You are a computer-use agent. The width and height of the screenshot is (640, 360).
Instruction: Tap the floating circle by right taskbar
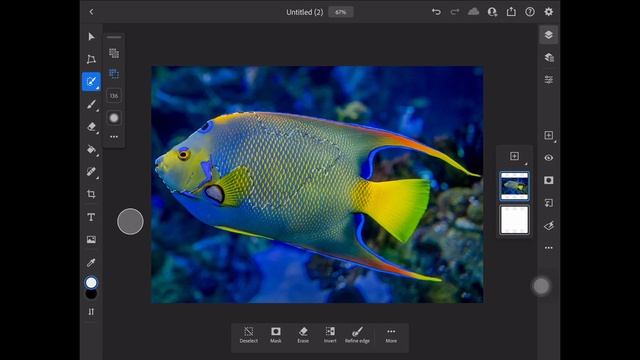pos(541,286)
